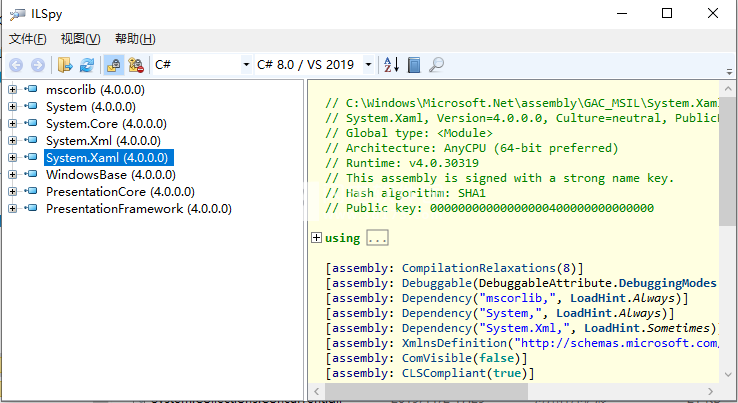
Task: Go back in navigation history
Action: tap(16, 65)
